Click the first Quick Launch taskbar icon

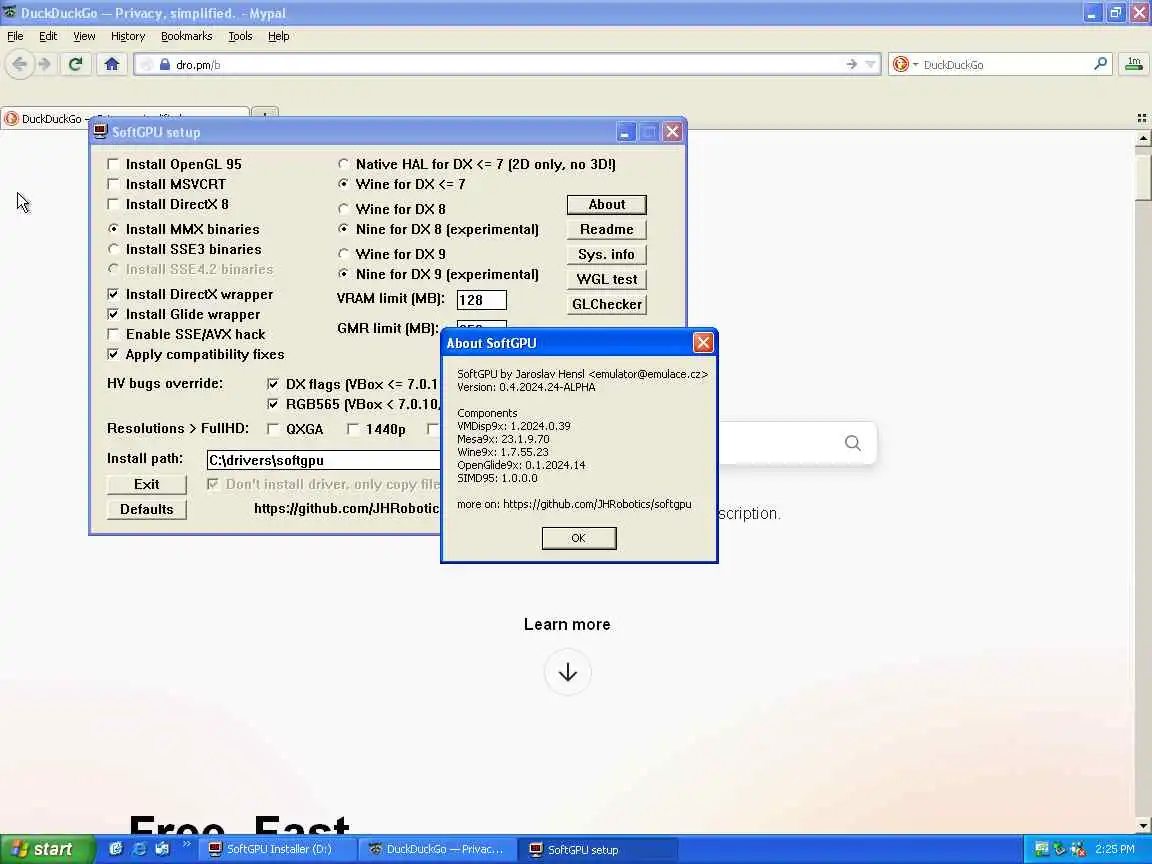pos(116,849)
